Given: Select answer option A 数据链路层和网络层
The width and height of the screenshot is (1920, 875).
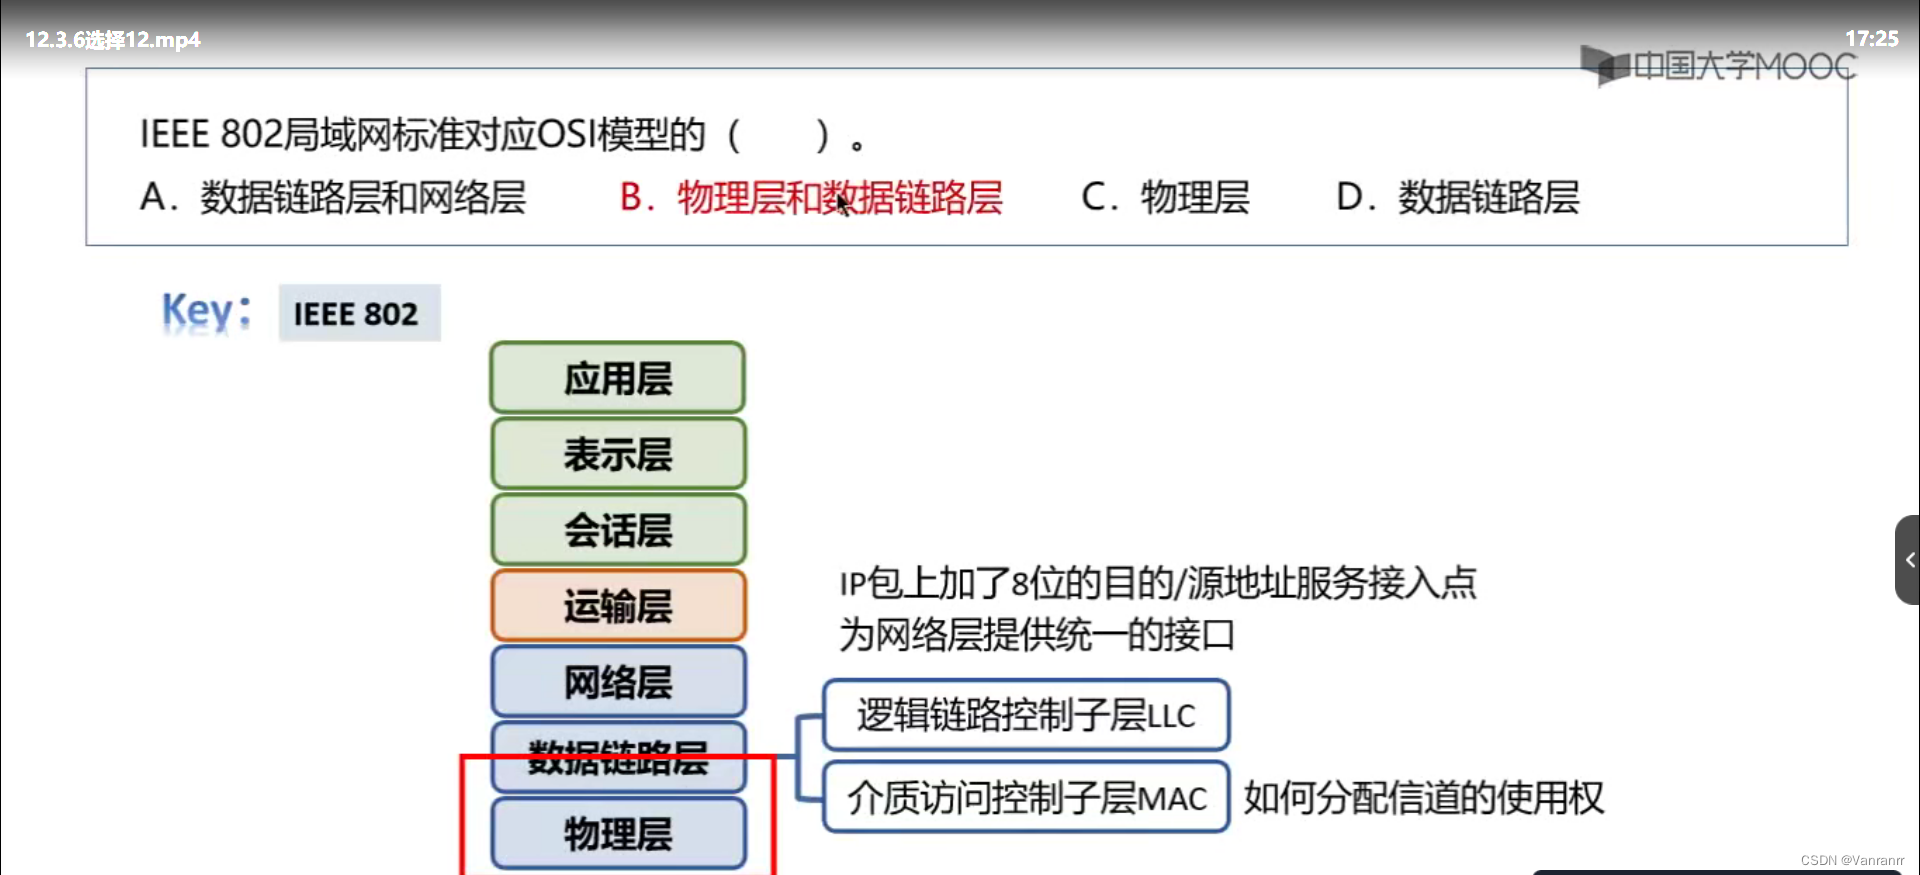Looking at the screenshot, I should 333,197.
